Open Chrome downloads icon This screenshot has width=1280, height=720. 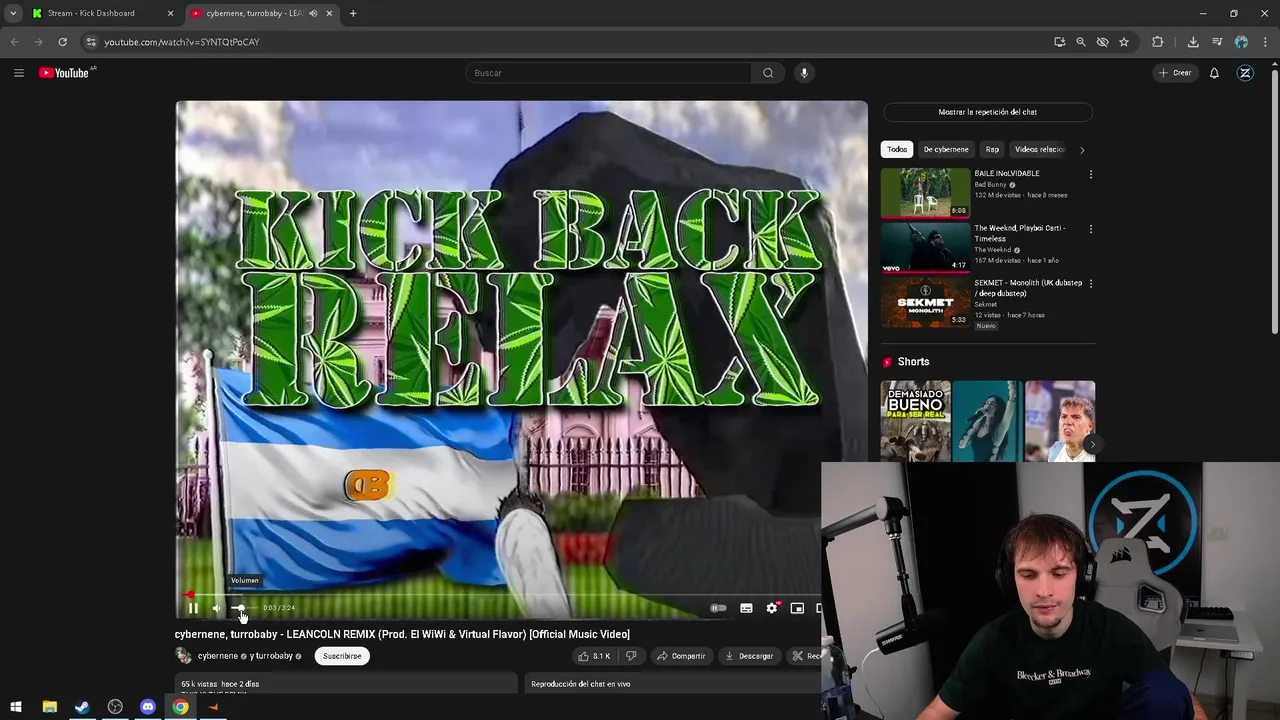click(1193, 42)
